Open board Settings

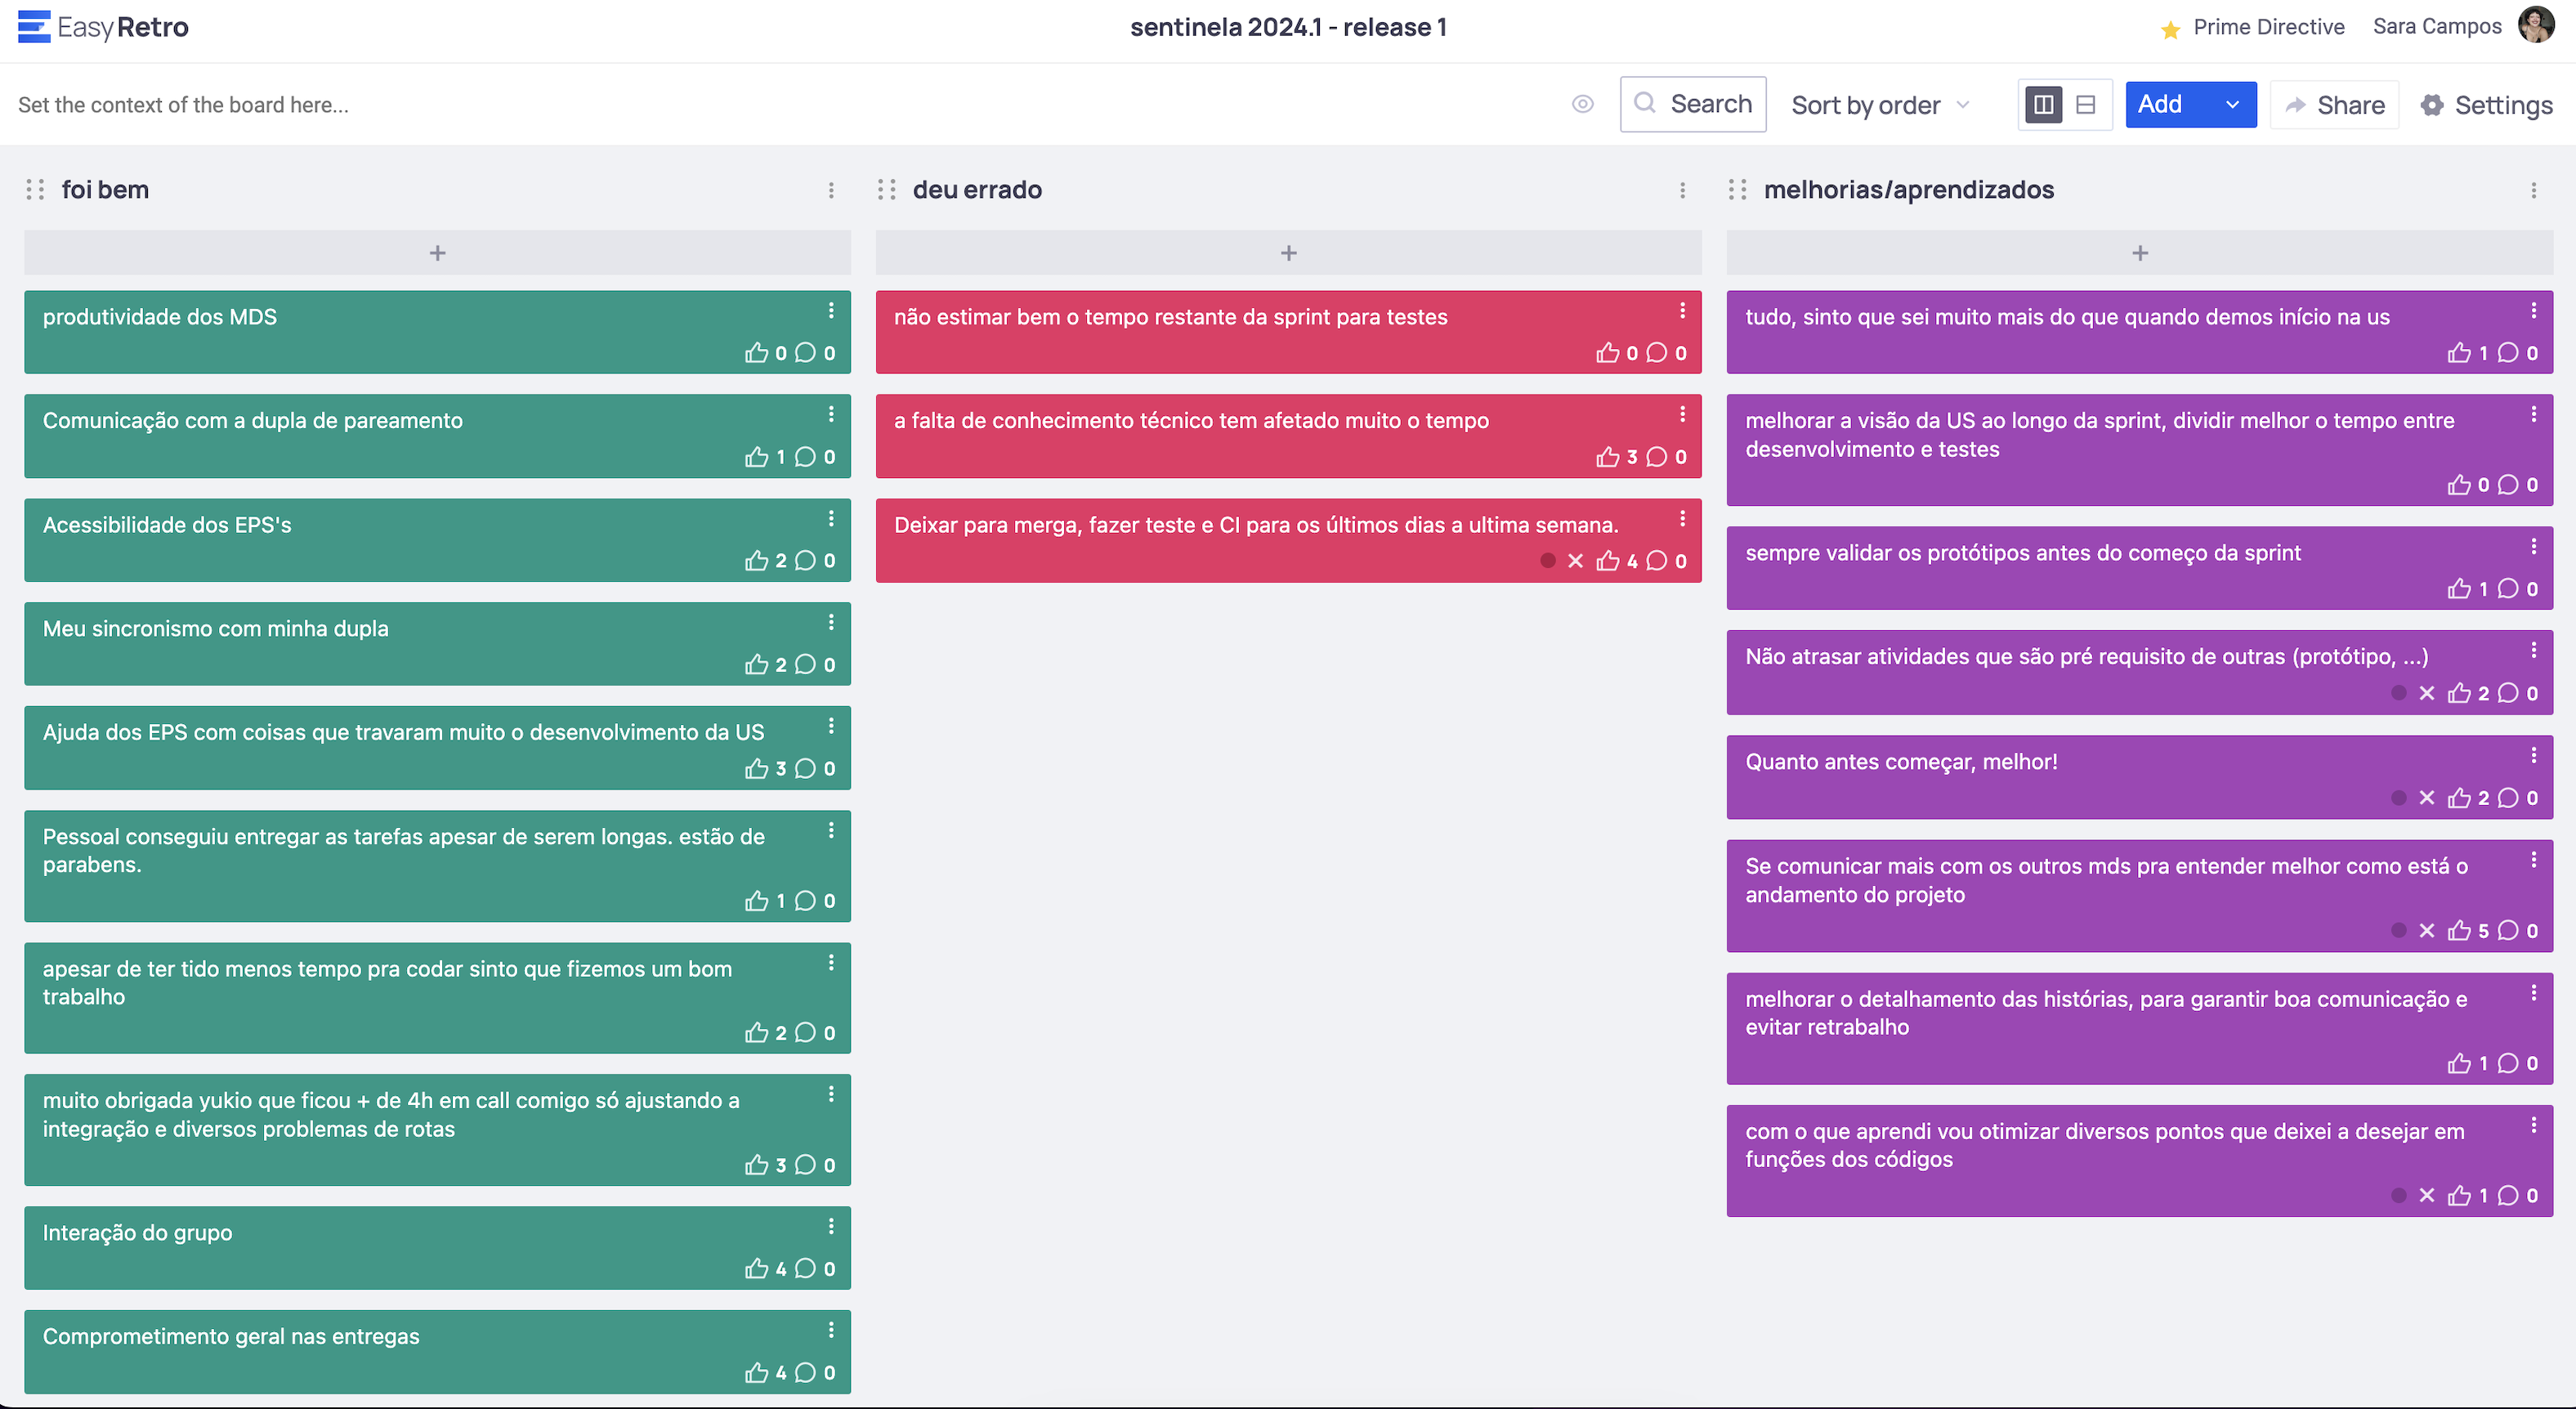2486,105
